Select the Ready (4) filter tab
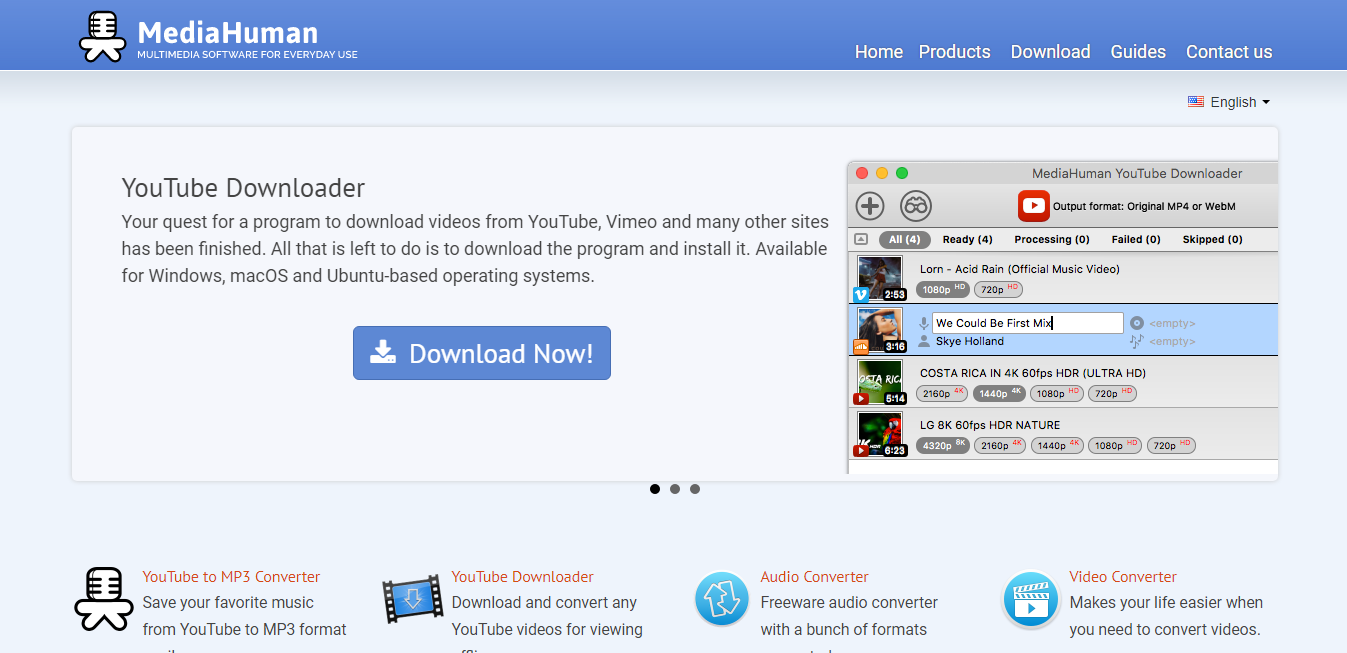This screenshot has height=653, width=1347. pyautogui.click(x=967, y=240)
